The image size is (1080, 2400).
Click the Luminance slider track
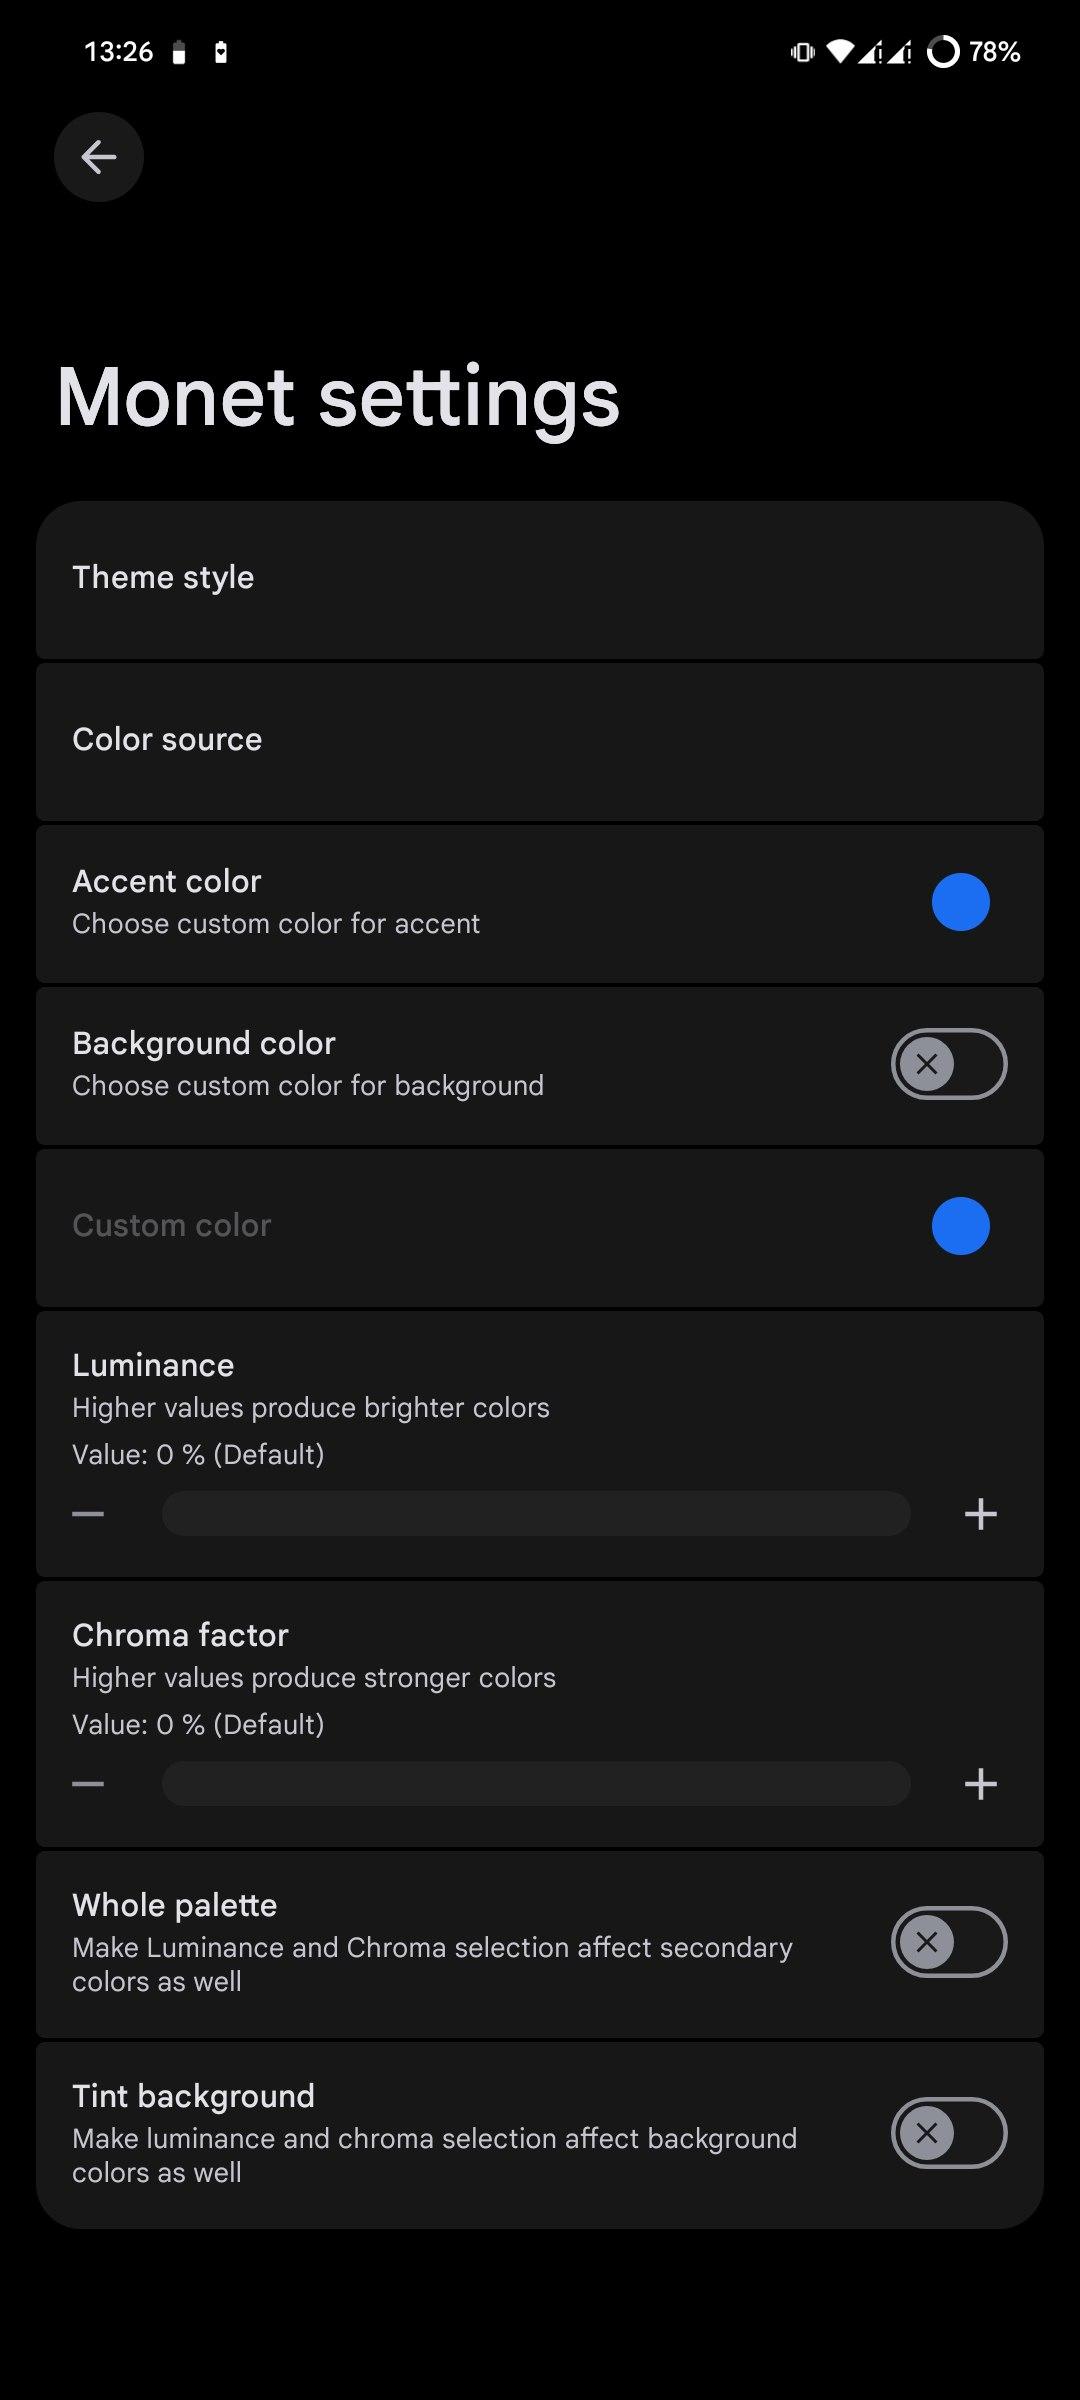coord(536,1514)
